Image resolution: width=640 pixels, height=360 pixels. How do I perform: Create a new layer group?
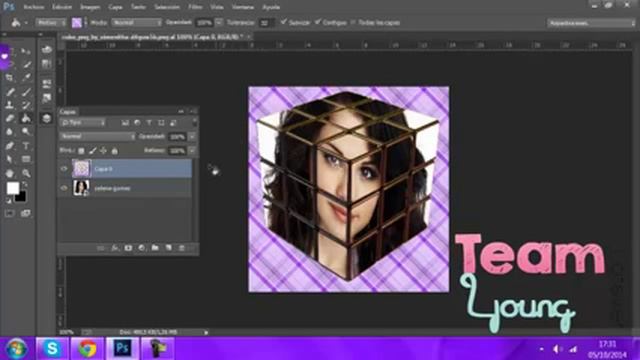[x=155, y=248]
